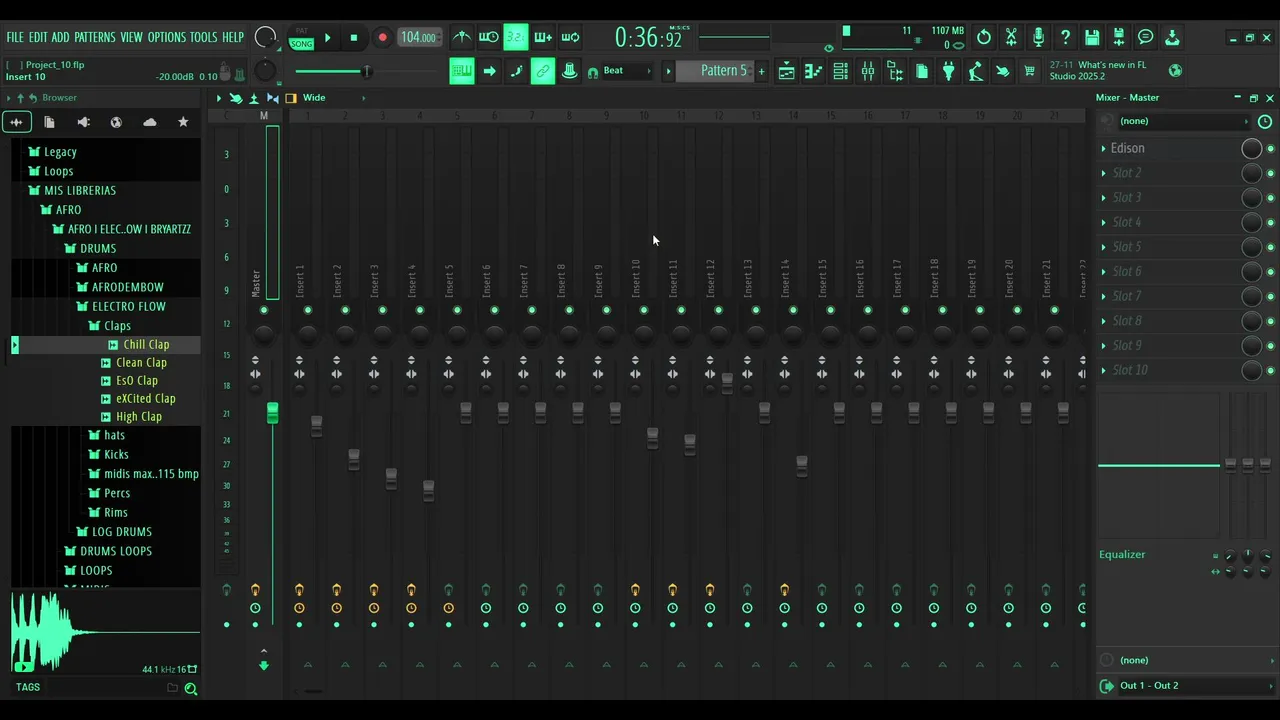Click the Master volume fader
The width and height of the screenshot is (1280, 720).
coord(272,413)
